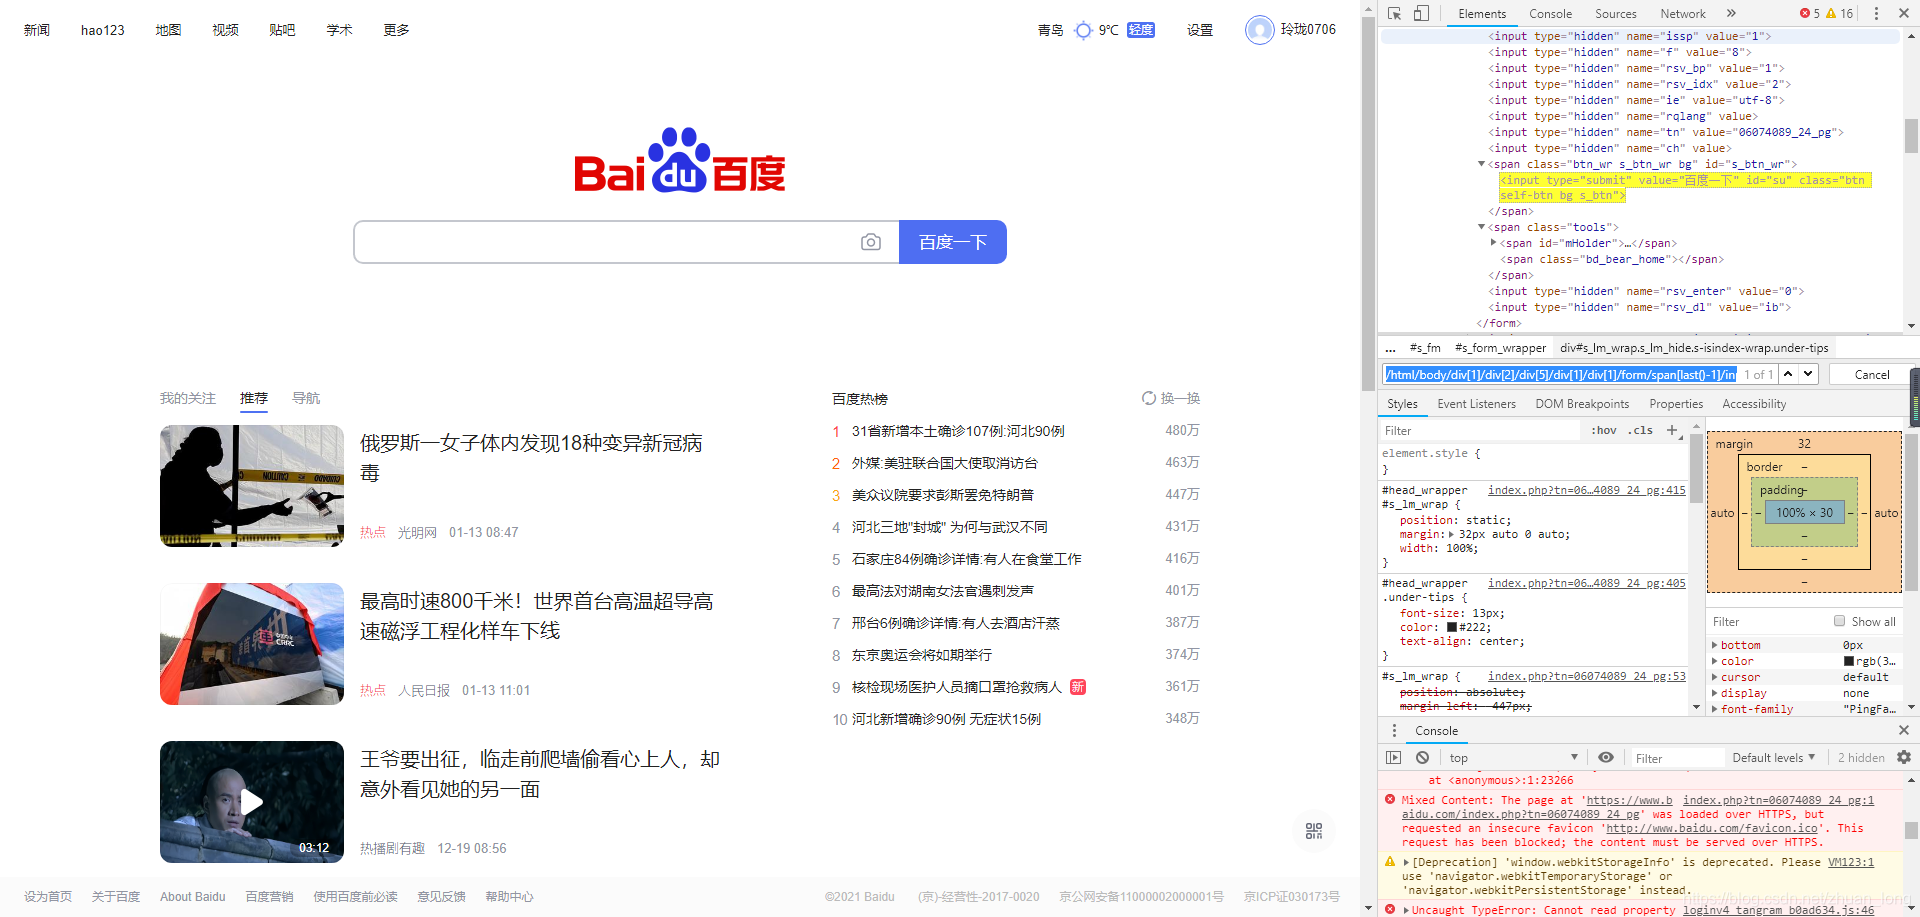Toggle the device toolbar in DevTools
This screenshot has width=1920, height=917.
[x=1421, y=13]
